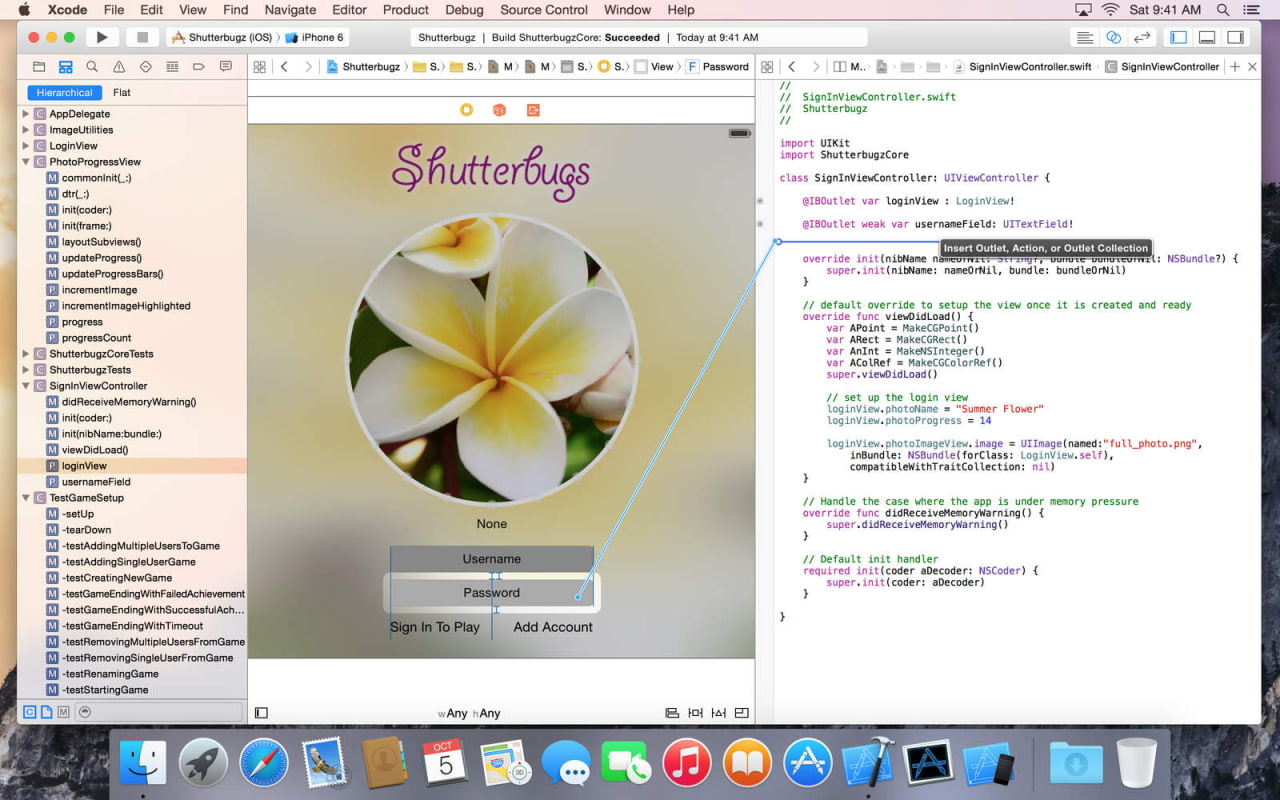Toggle the Utilities panel visibility
Viewport: 1280px width, 800px height.
click(1236, 37)
